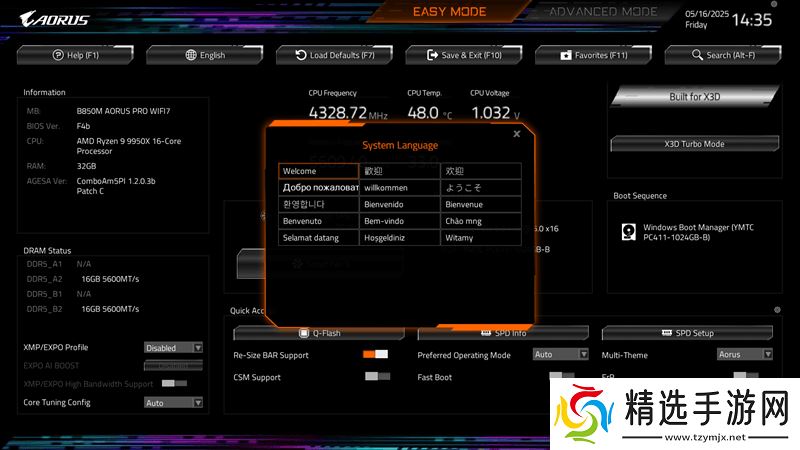Expand the Core Tuning Config dropdown
This screenshot has width=800, height=450.
173,402
